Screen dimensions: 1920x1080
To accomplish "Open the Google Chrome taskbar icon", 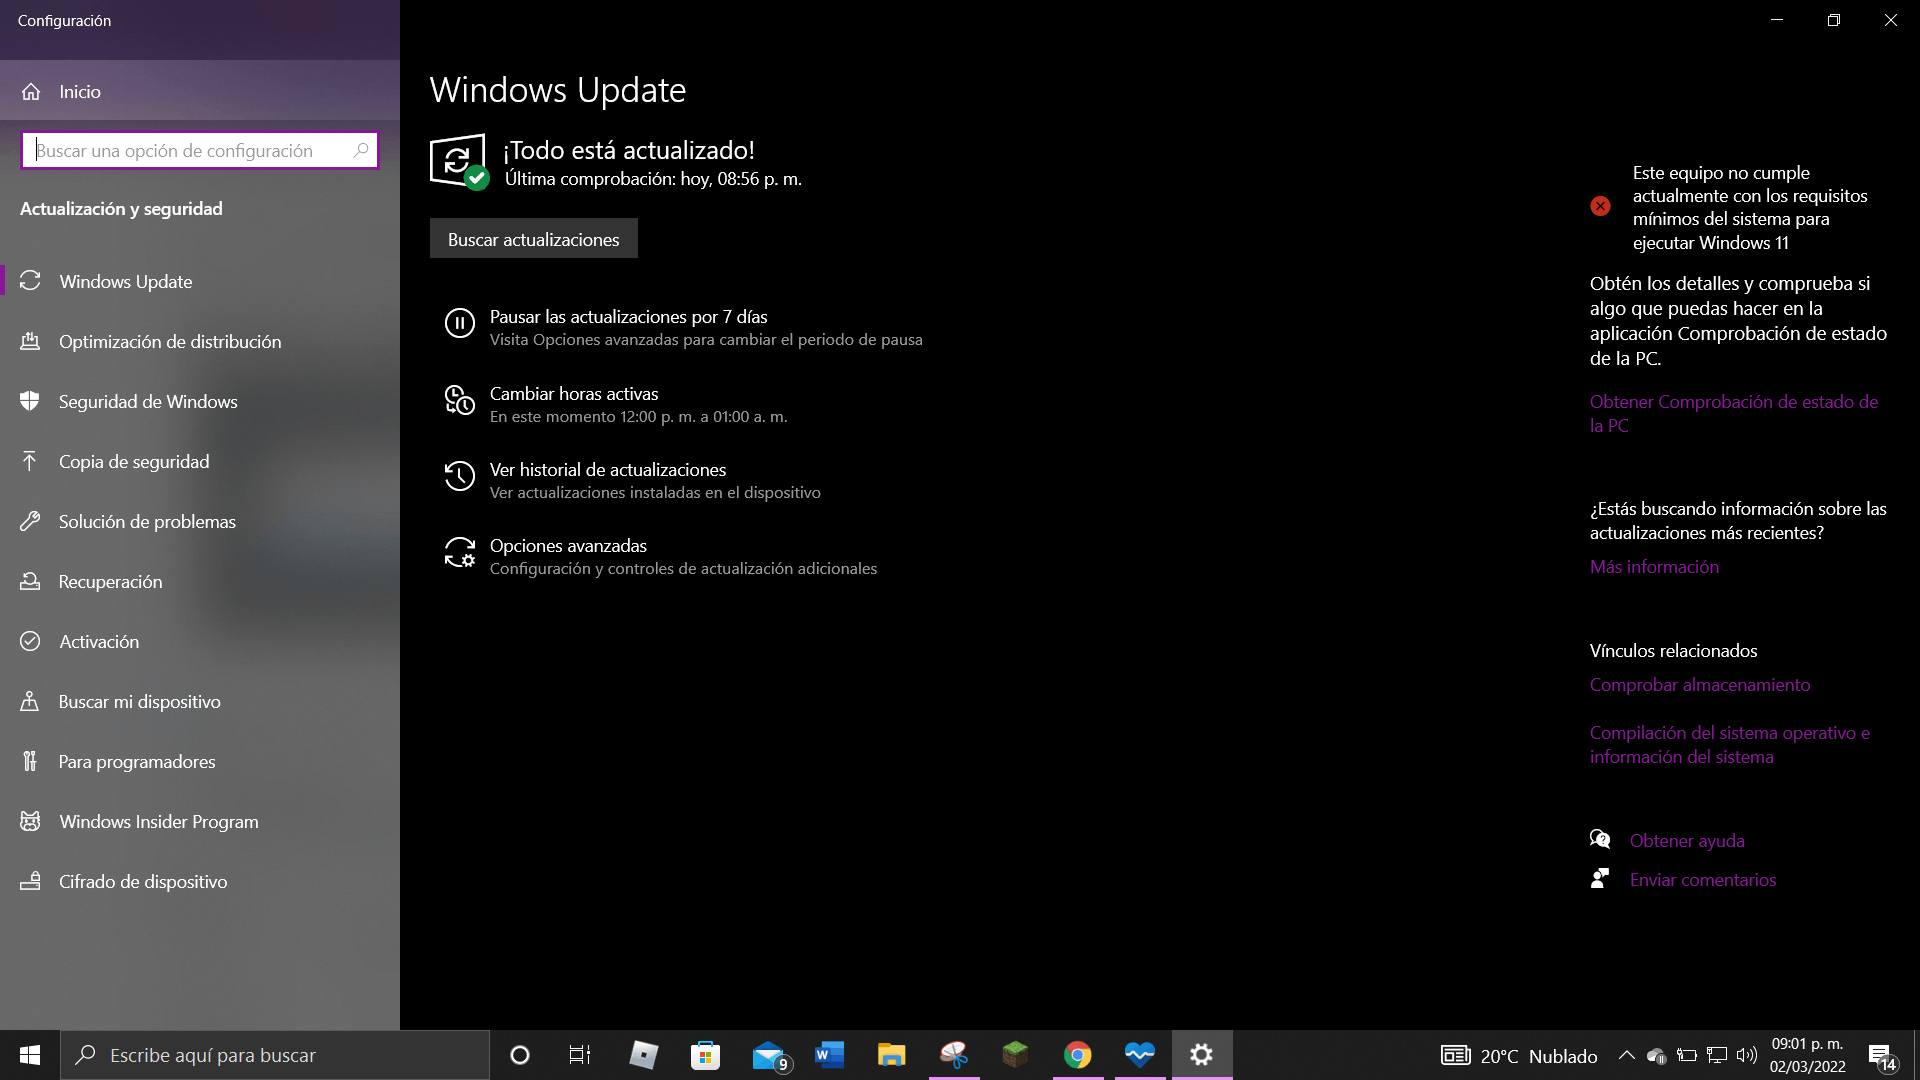I will tap(1077, 1055).
